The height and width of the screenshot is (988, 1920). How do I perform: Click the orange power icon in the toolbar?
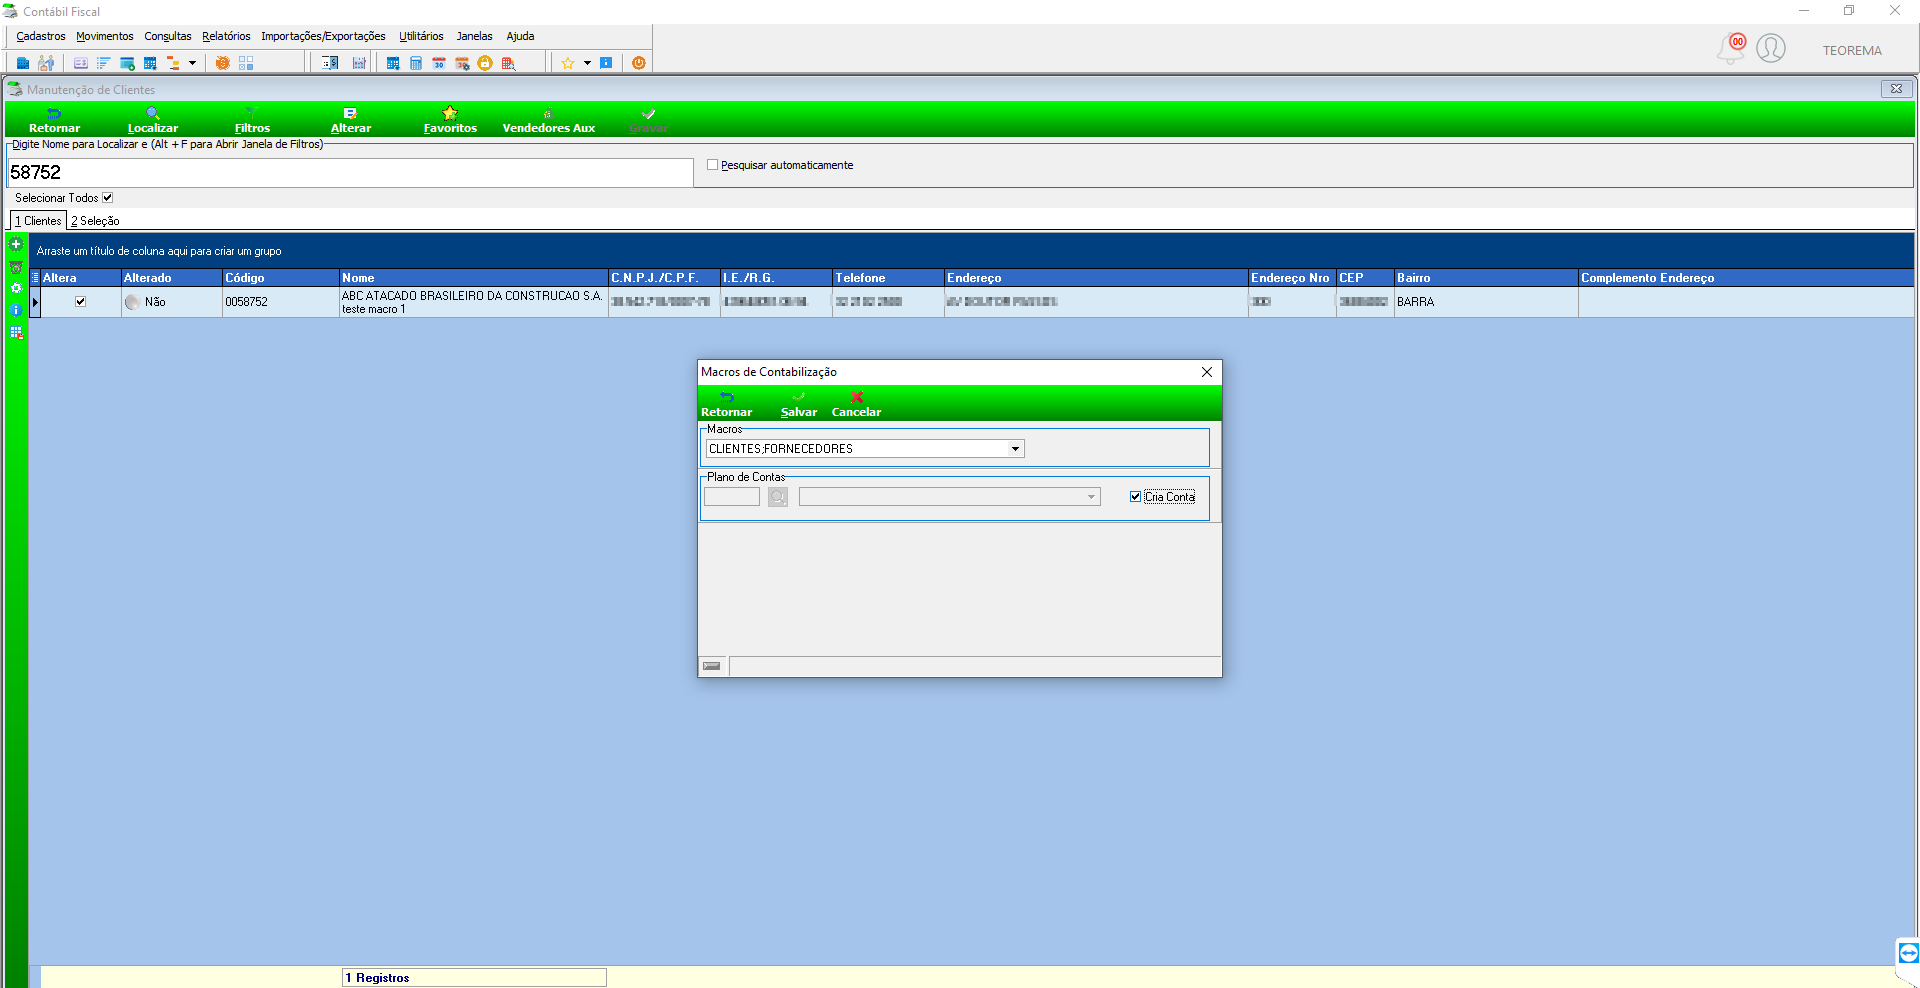(x=639, y=63)
